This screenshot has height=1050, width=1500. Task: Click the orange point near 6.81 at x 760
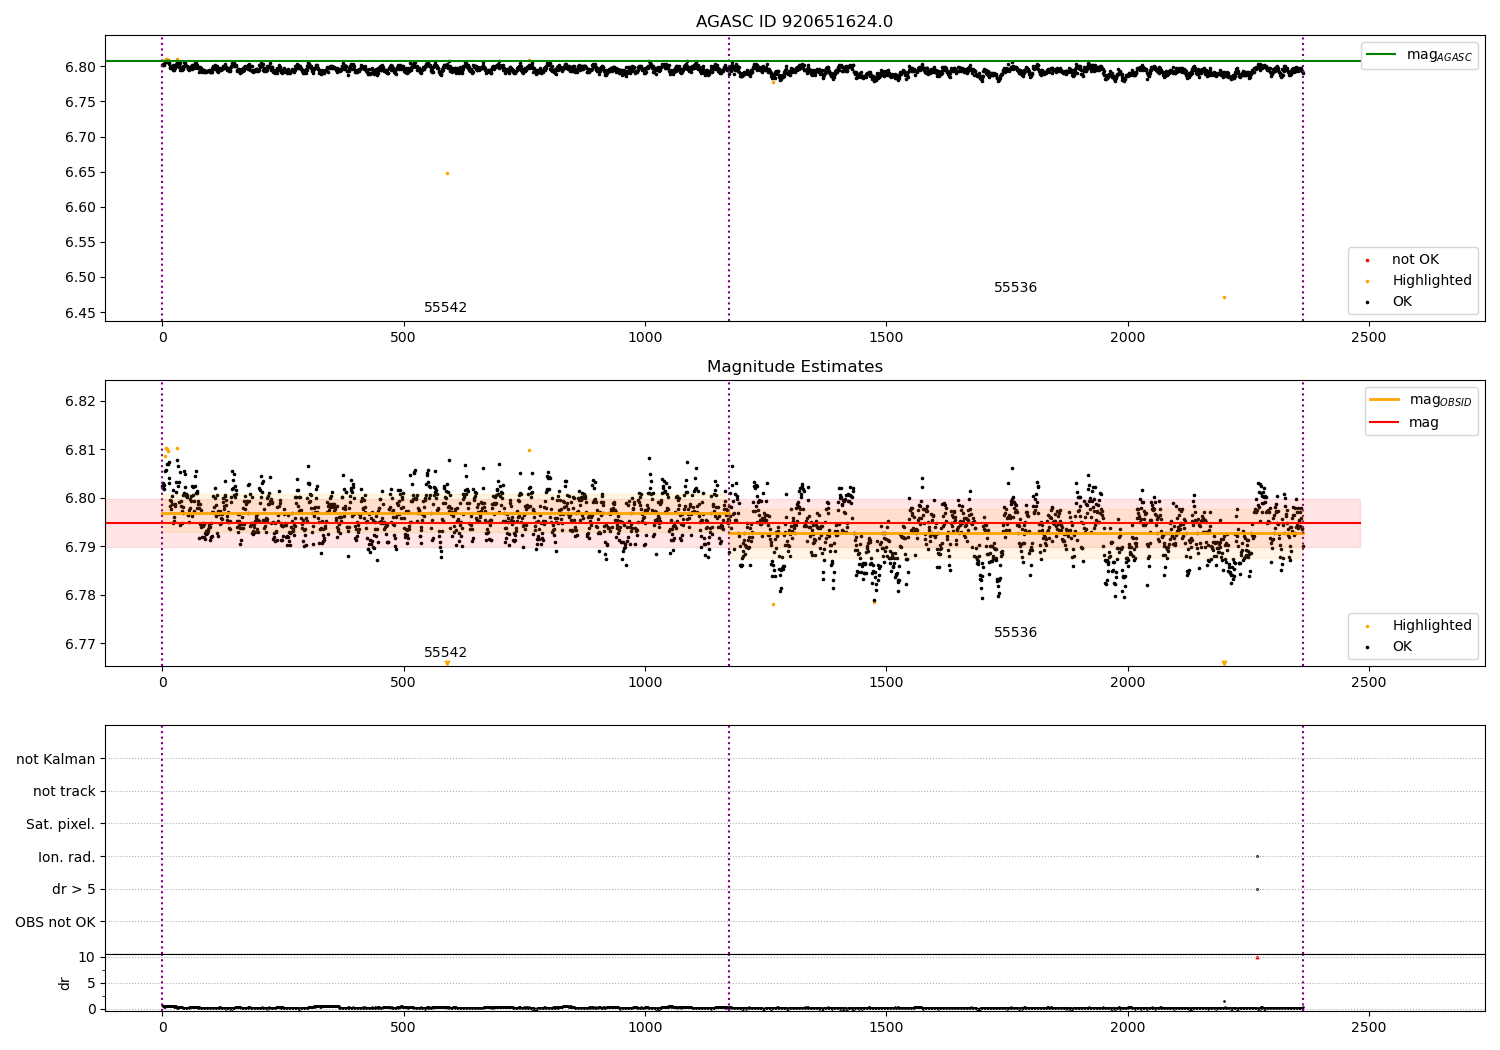[529, 450]
